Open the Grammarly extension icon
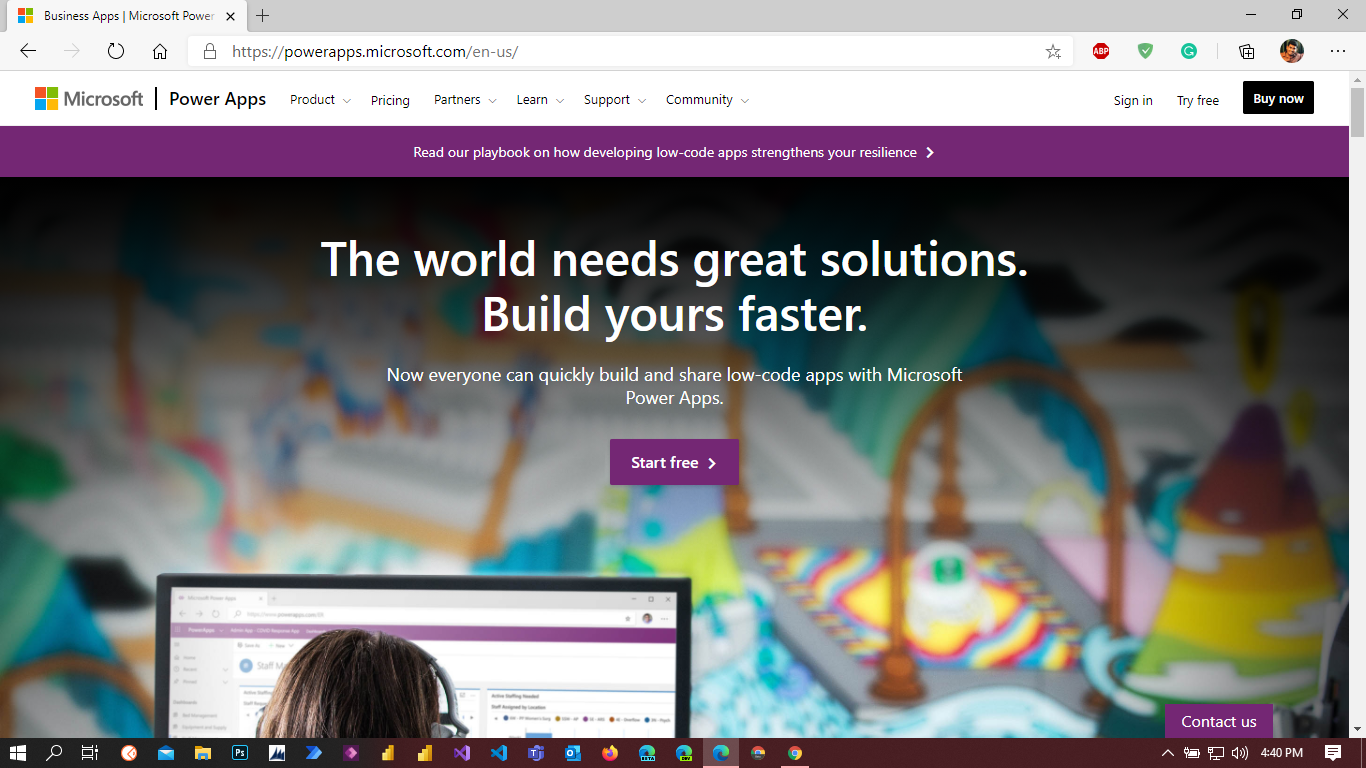The height and width of the screenshot is (768, 1366). coord(1189,51)
